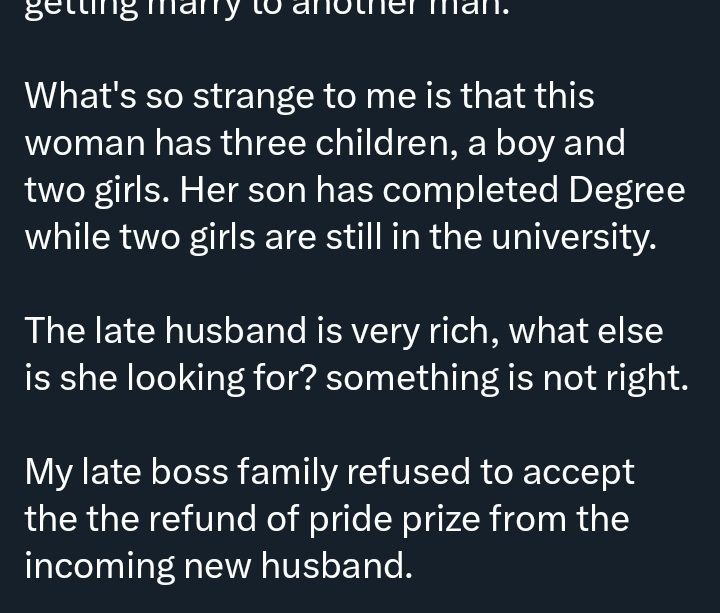Tap the phrase "My late boss"
720x613 pixels.
click(x=123, y=472)
